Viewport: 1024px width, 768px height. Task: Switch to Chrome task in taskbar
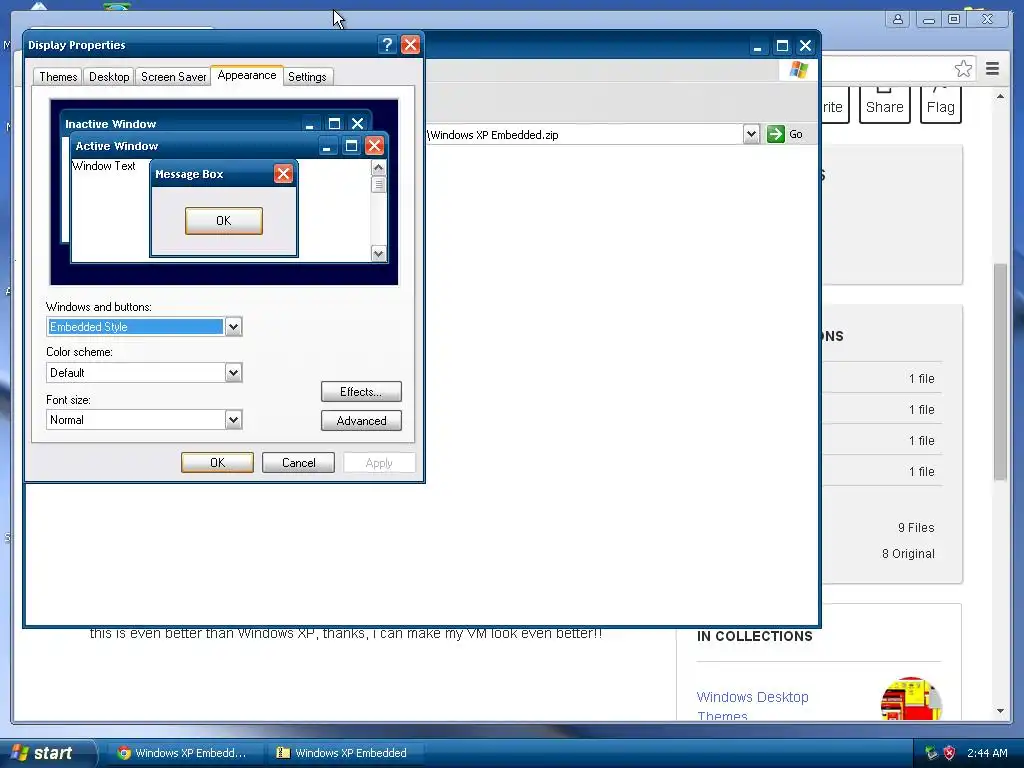click(x=183, y=753)
